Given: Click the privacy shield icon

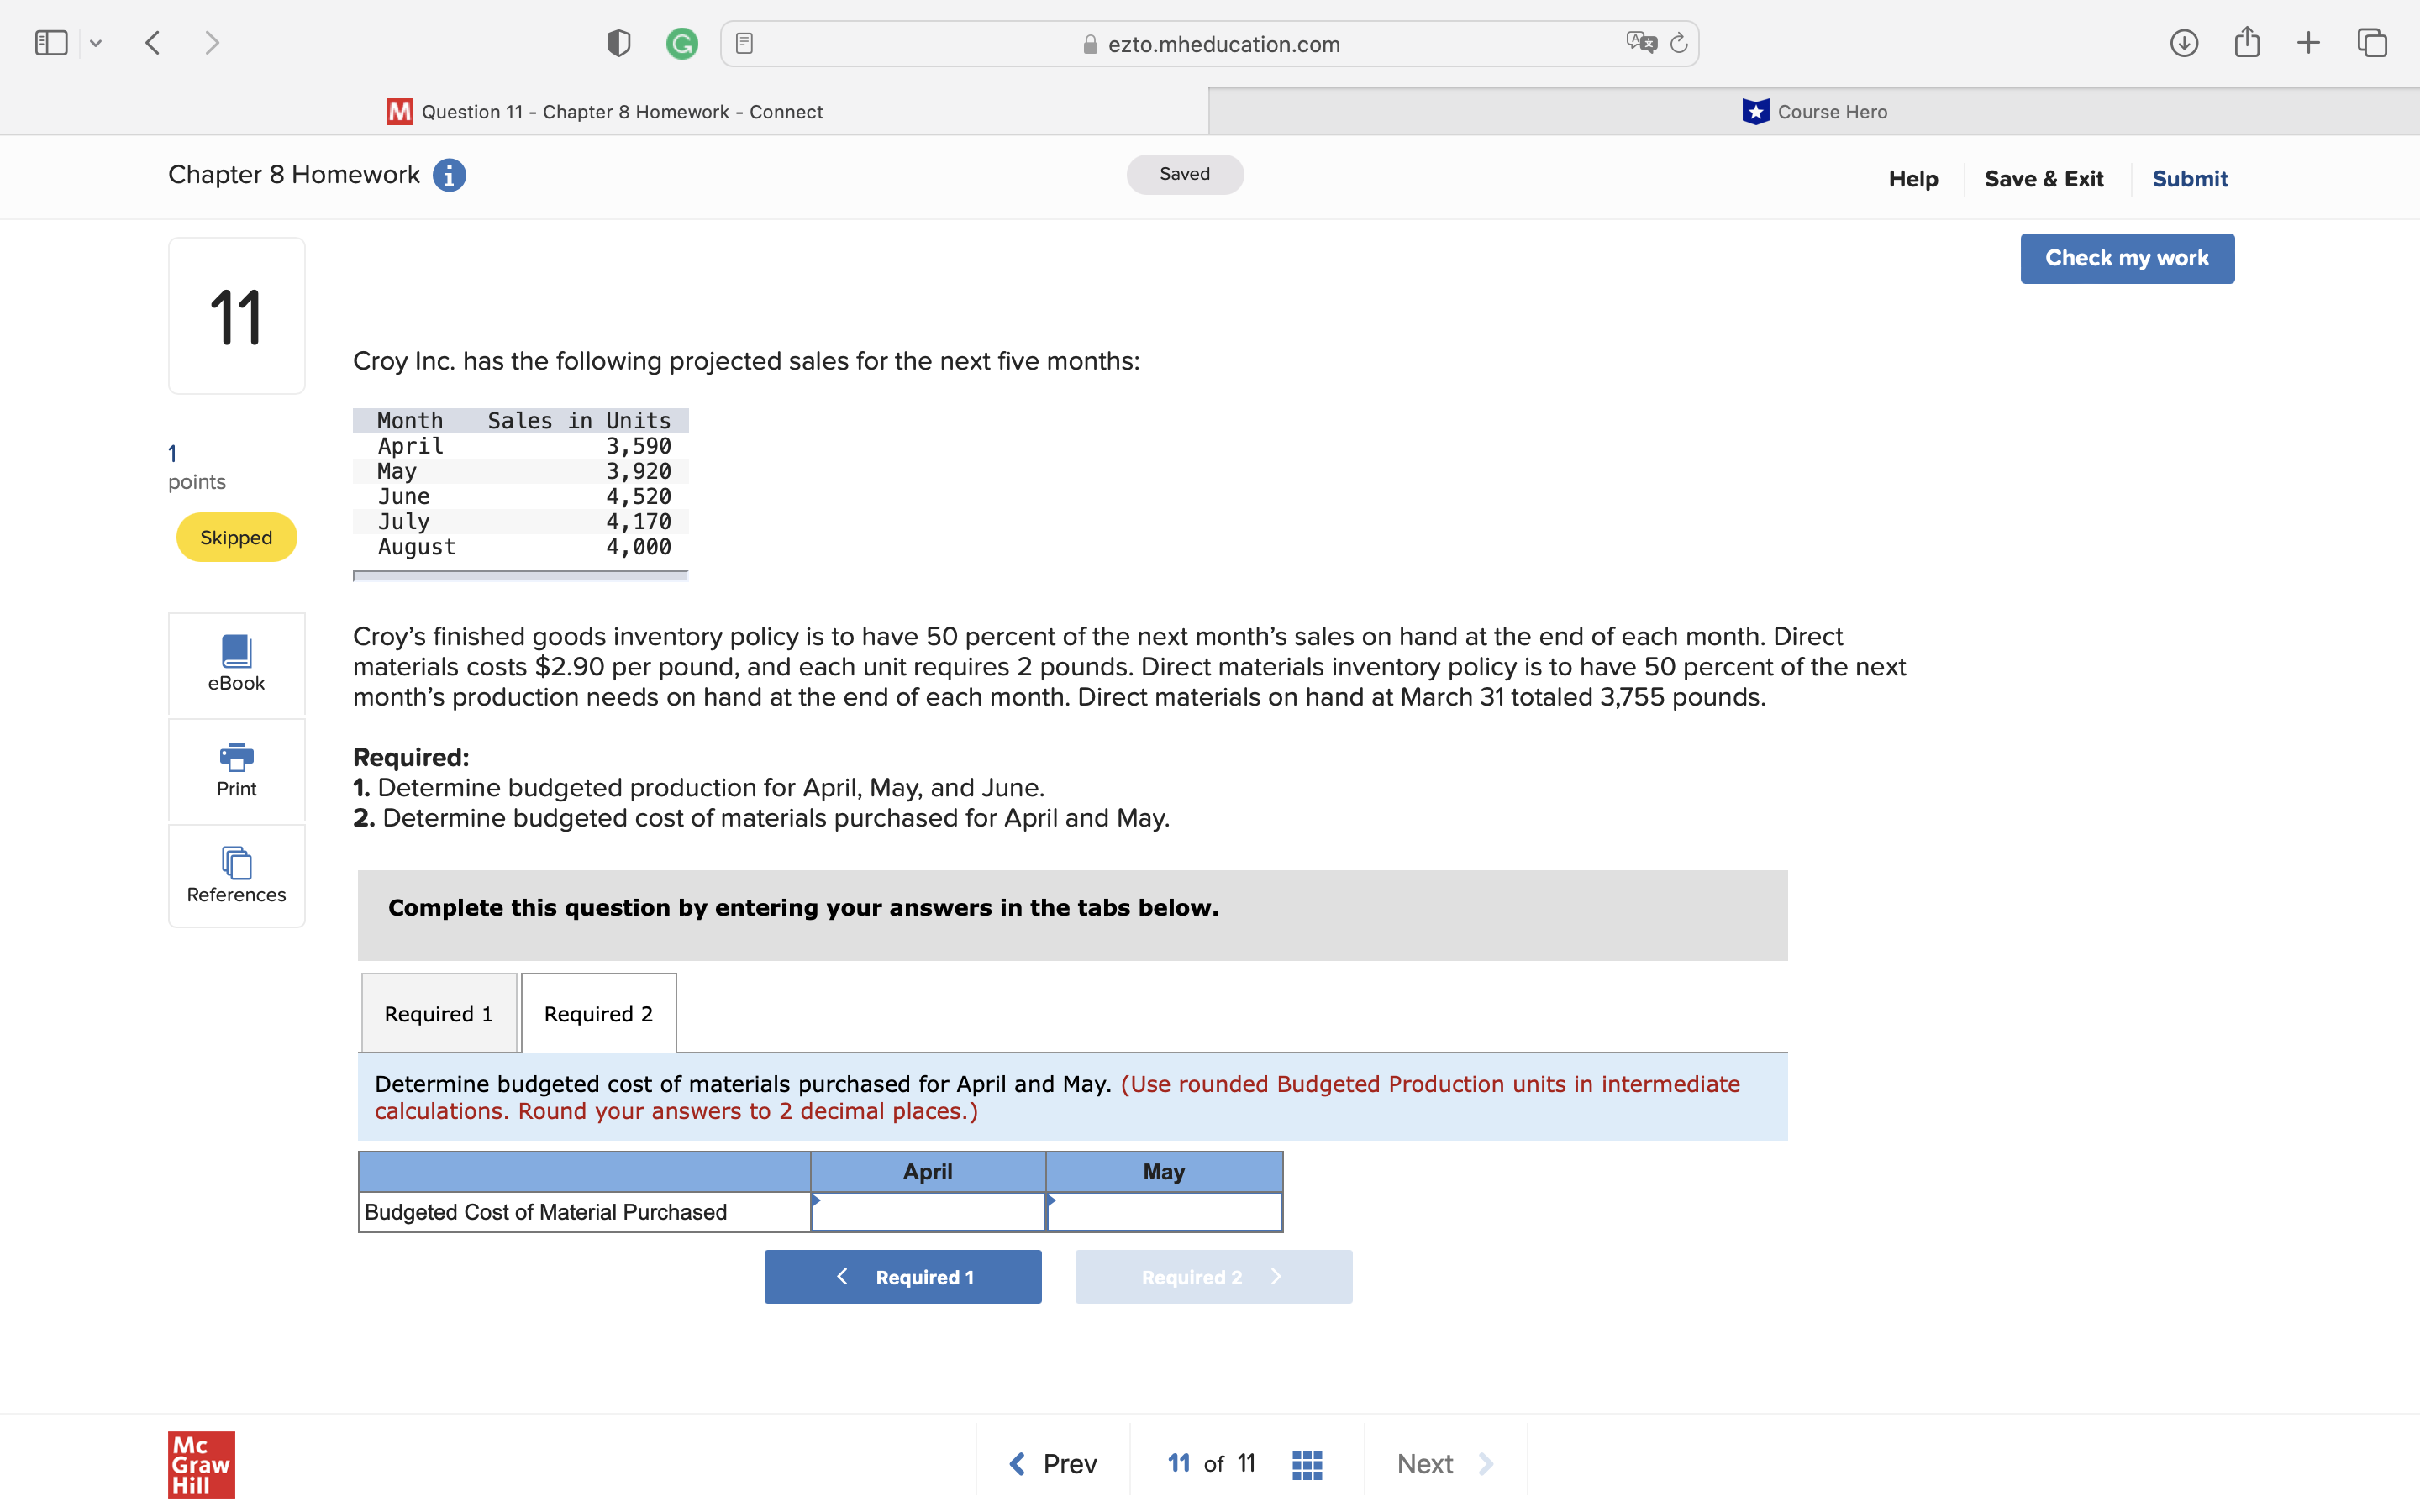Looking at the screenshot, I should point(619,44).
